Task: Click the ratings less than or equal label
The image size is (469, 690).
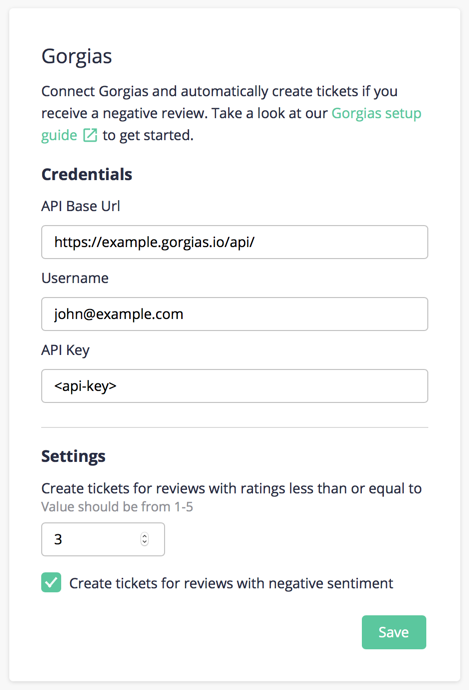Action: coord(231,488)
